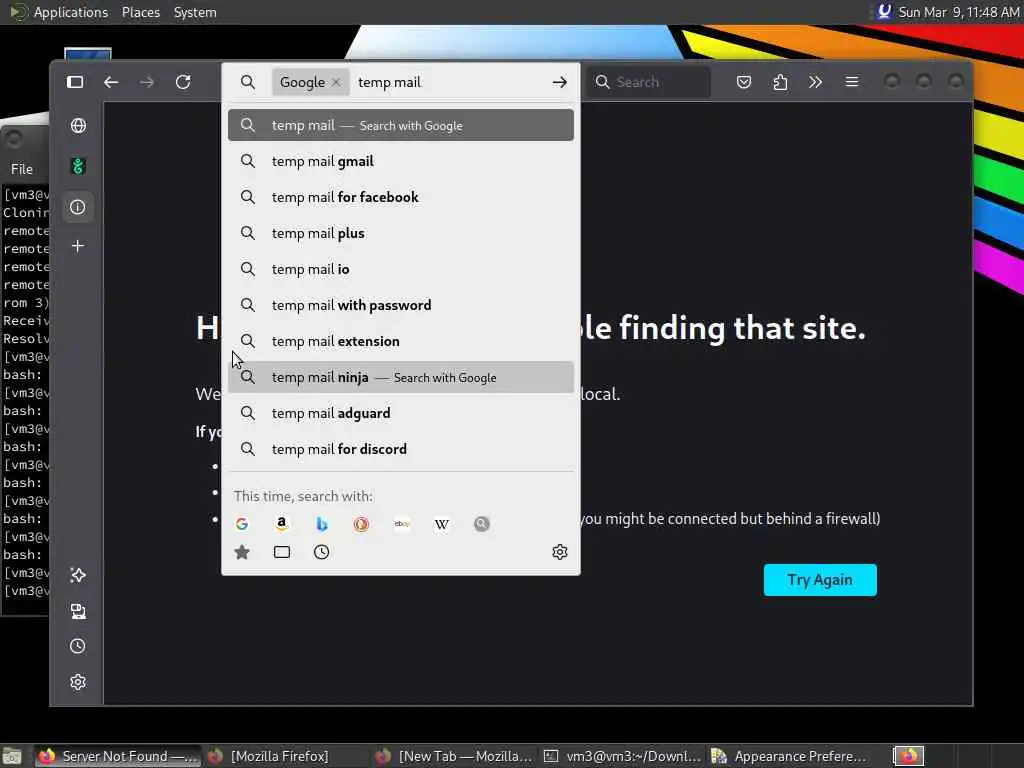Select the 'temp mail plus' suggestion
The image size is (1024, 768).
pyautogui.click(x=401, y=233)
